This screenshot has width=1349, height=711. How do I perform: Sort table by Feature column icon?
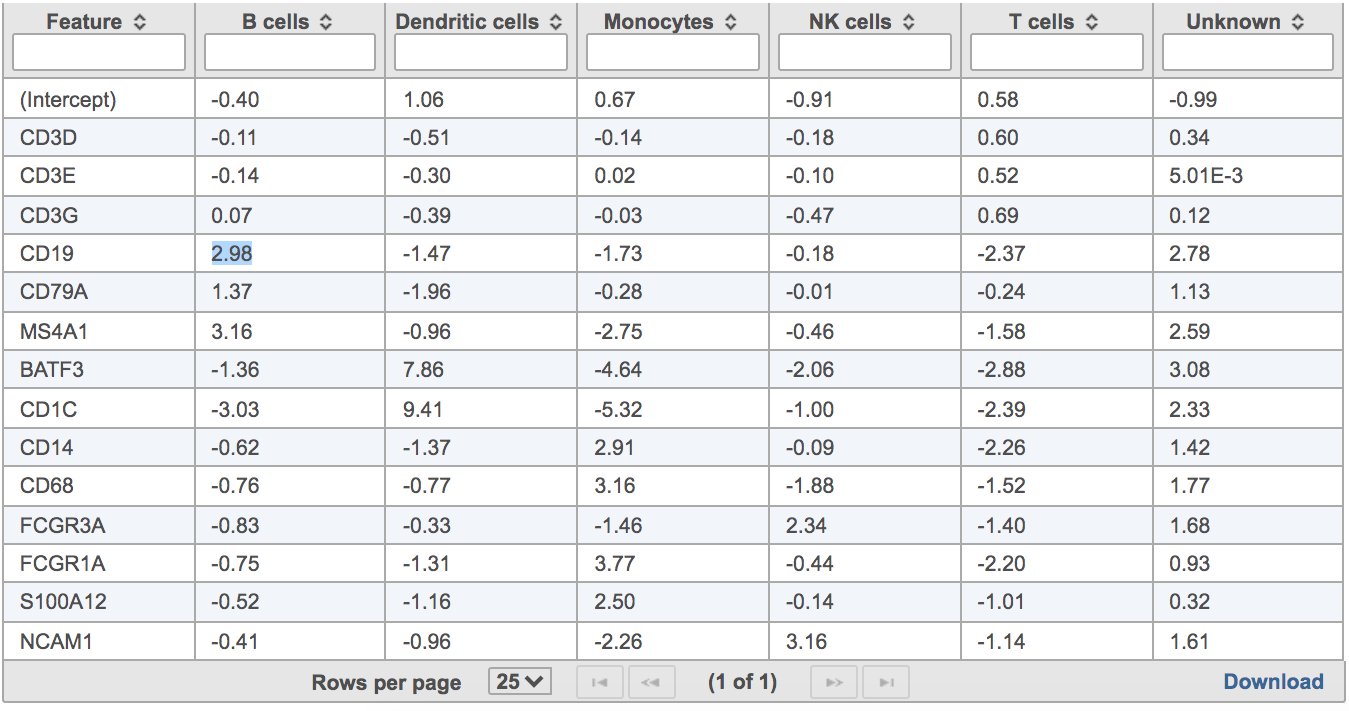pos(139,22)
